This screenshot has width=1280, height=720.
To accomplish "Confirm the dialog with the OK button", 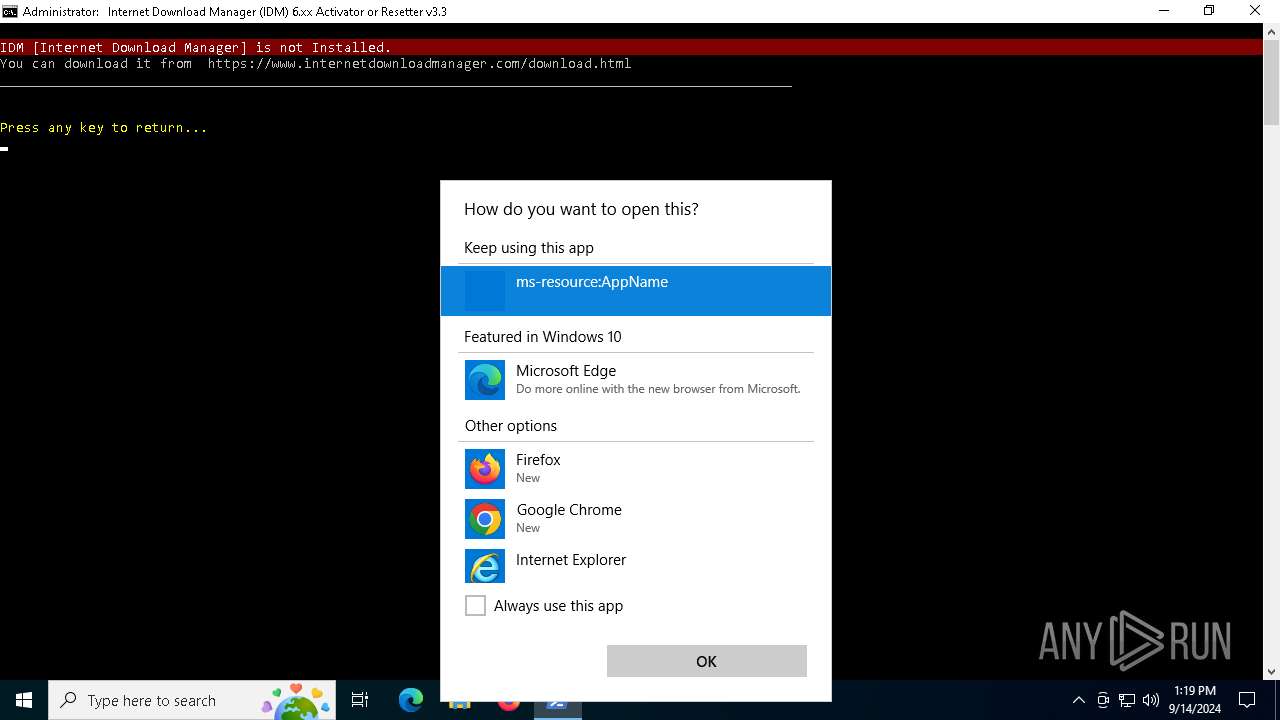I will coord(706,661).
